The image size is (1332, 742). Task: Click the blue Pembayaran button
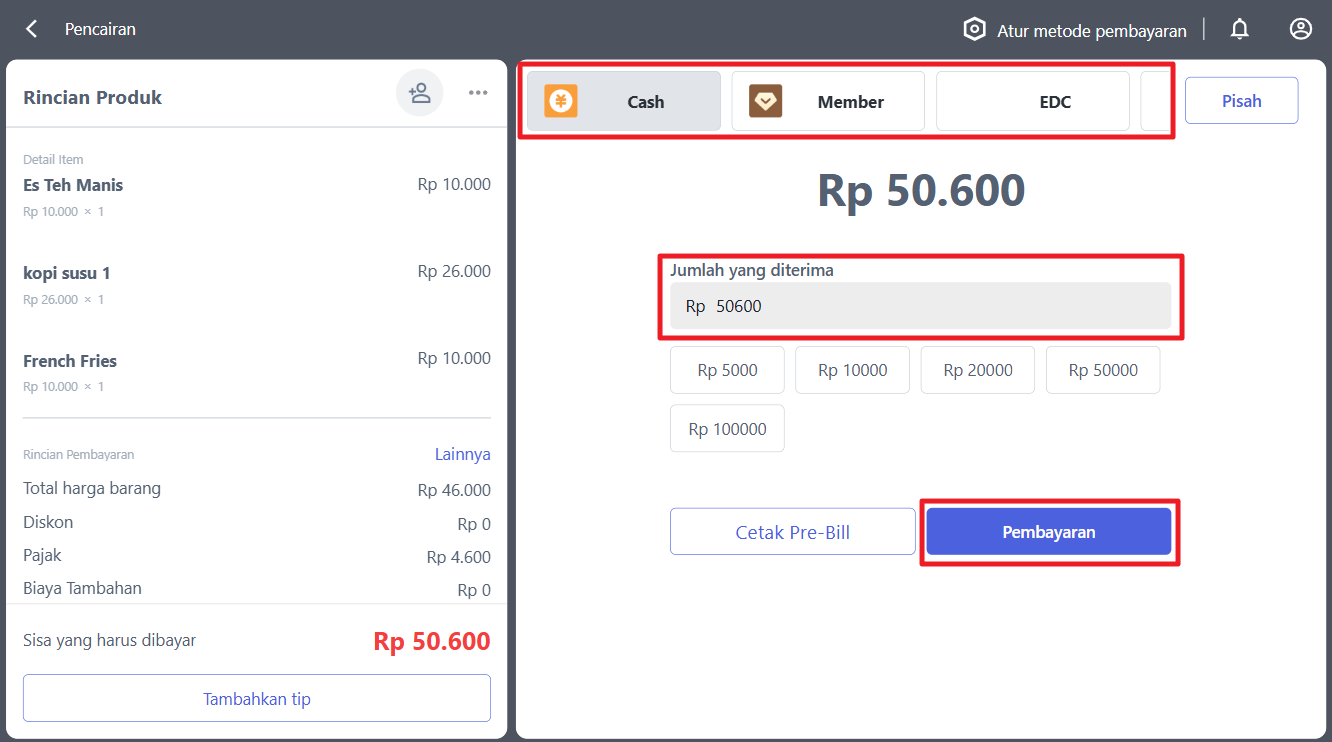point(1048,532)
